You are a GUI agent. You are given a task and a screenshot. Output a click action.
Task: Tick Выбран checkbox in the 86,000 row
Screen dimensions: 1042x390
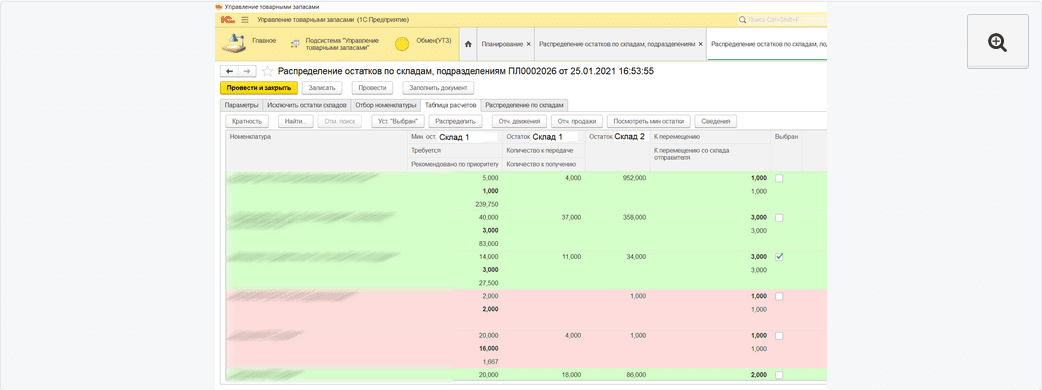[780, 375]
